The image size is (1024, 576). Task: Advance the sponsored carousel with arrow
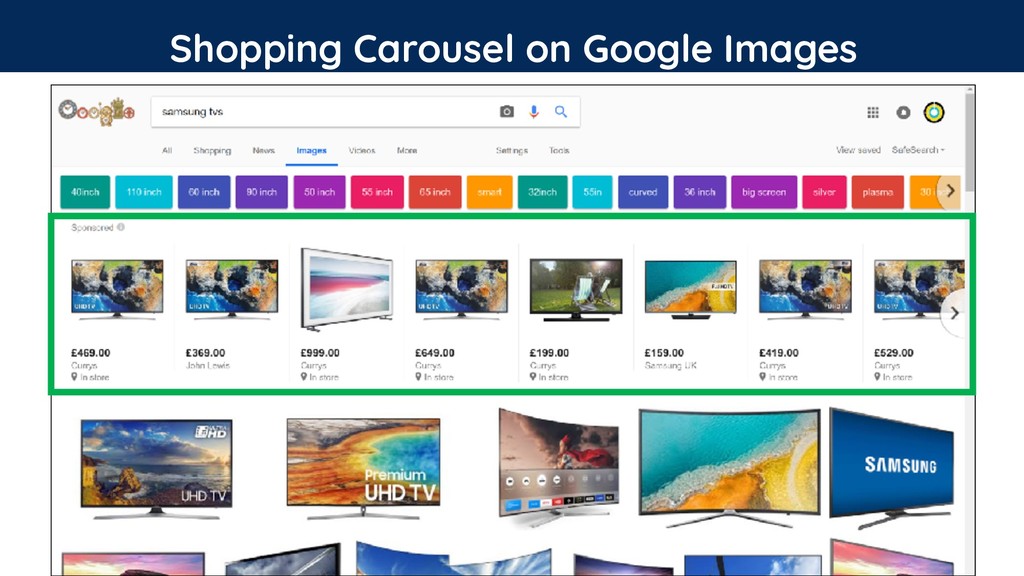coord(954,313)
